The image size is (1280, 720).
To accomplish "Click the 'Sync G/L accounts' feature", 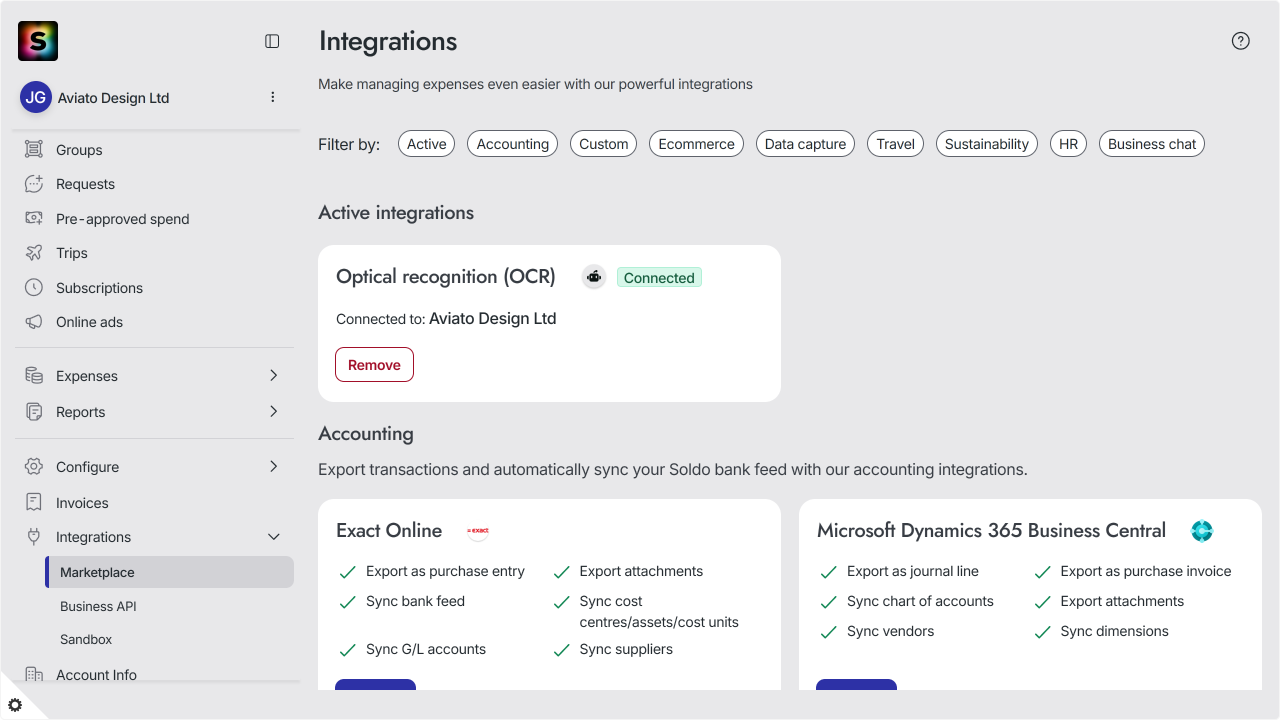I will click(426, 649).
